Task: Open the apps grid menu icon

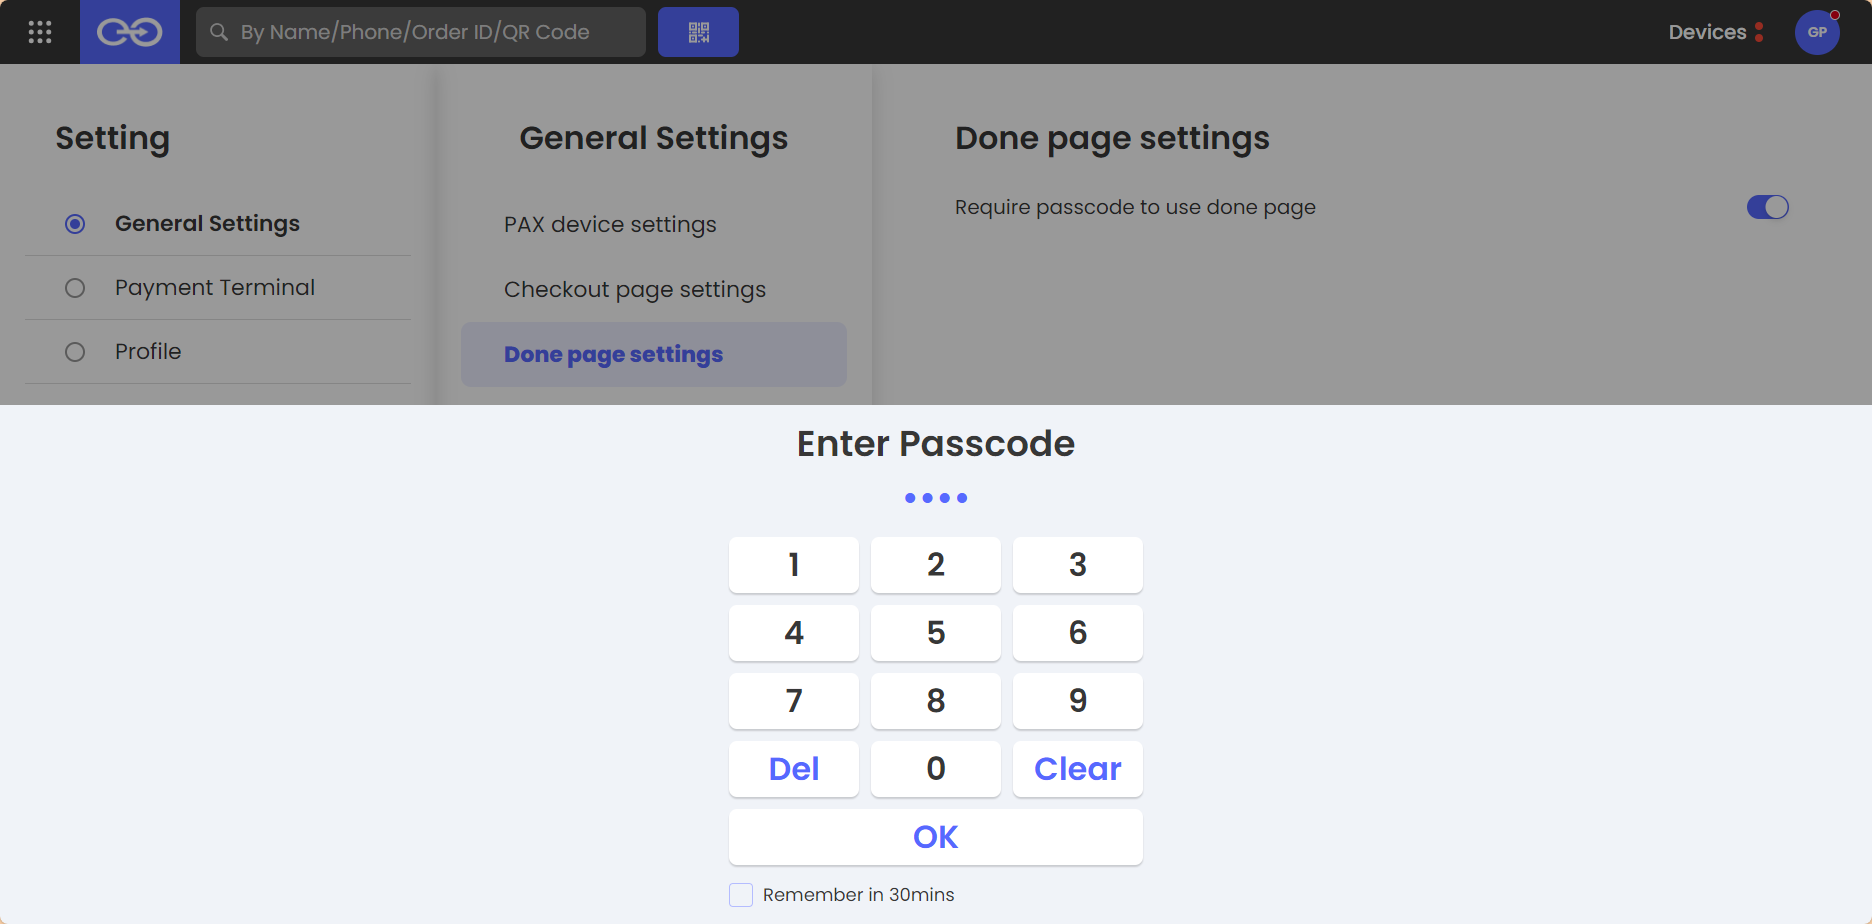Action: point(40,32)
